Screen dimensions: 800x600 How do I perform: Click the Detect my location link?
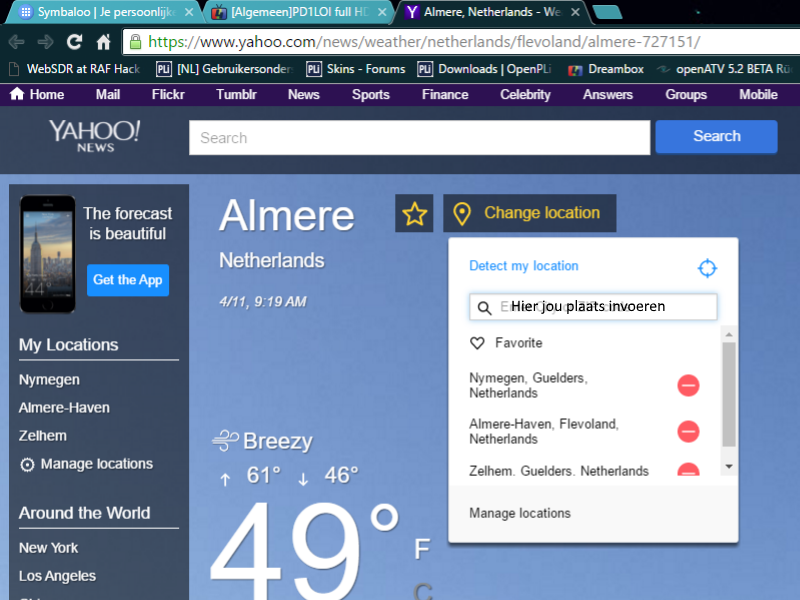523,266
